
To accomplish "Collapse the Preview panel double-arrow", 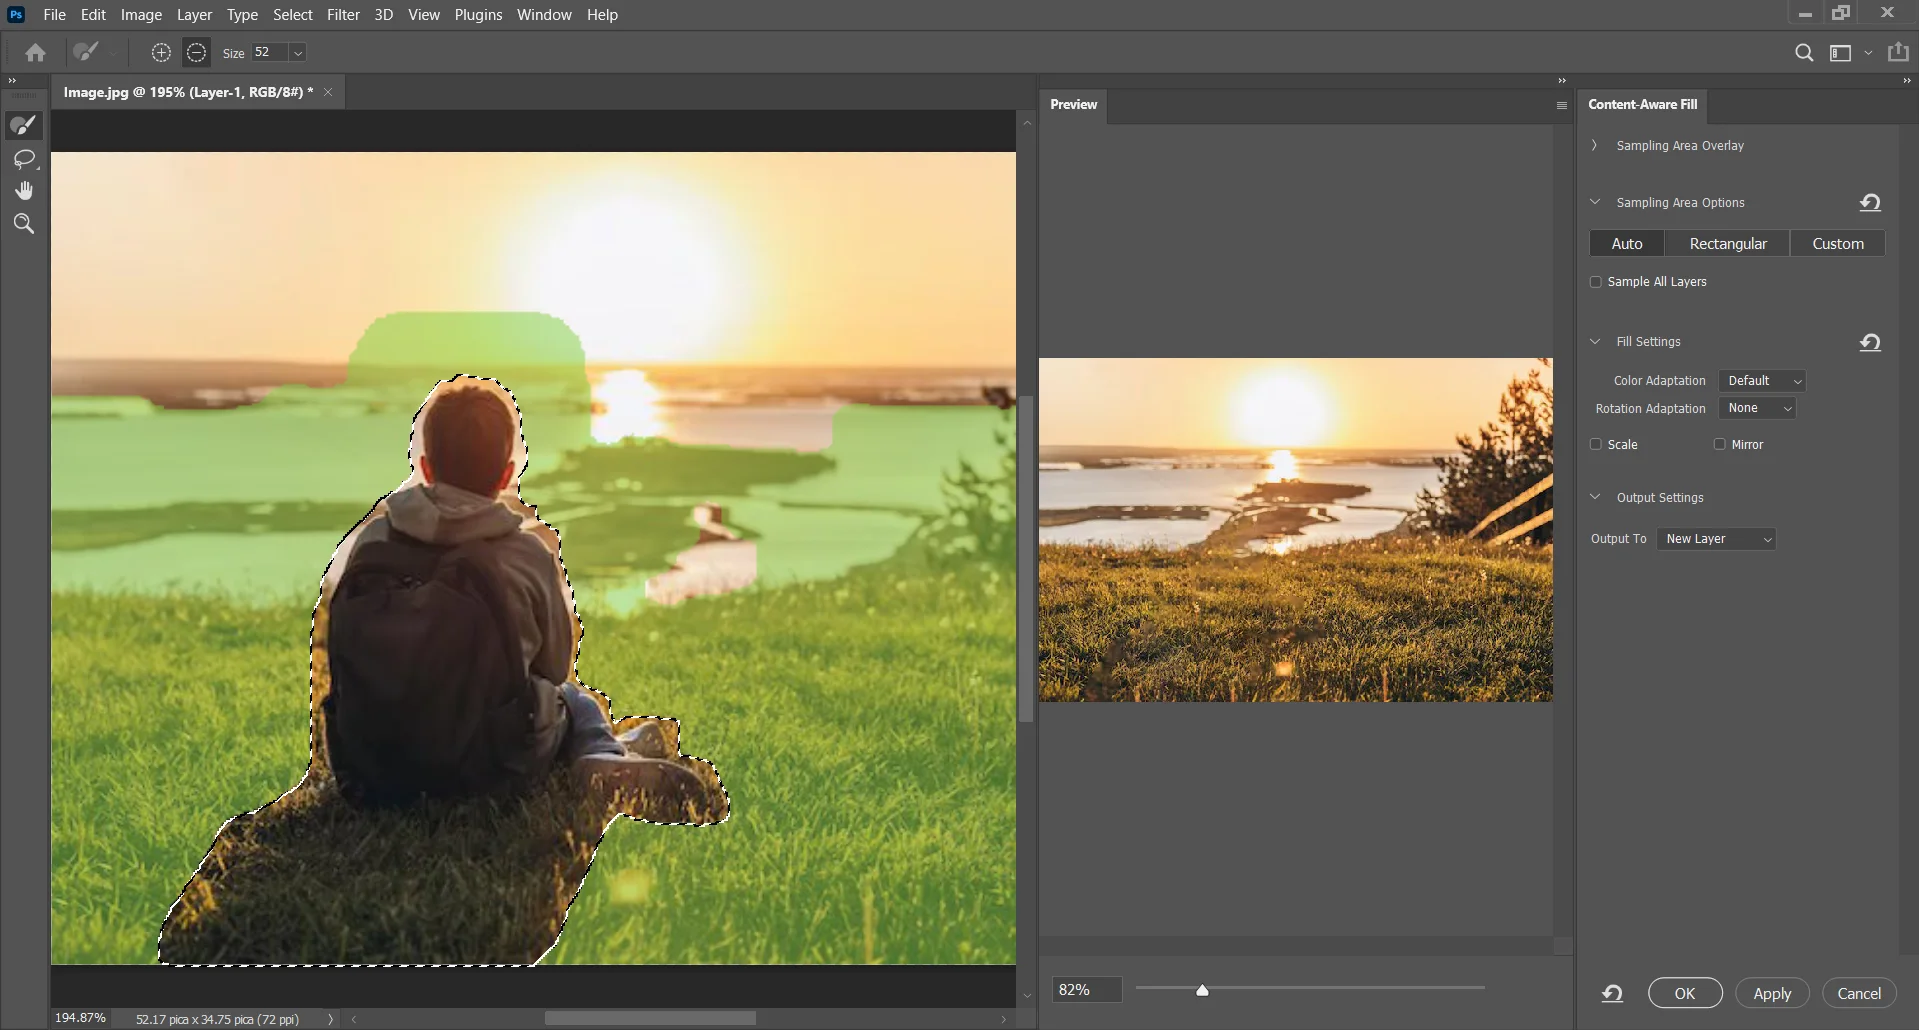I will click(1562, 81).
